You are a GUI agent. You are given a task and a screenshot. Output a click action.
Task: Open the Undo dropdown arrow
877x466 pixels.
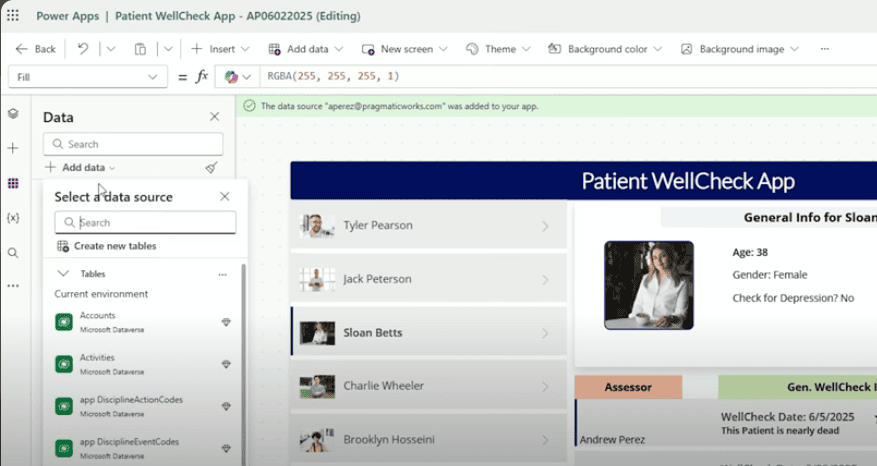pos(111,49)
